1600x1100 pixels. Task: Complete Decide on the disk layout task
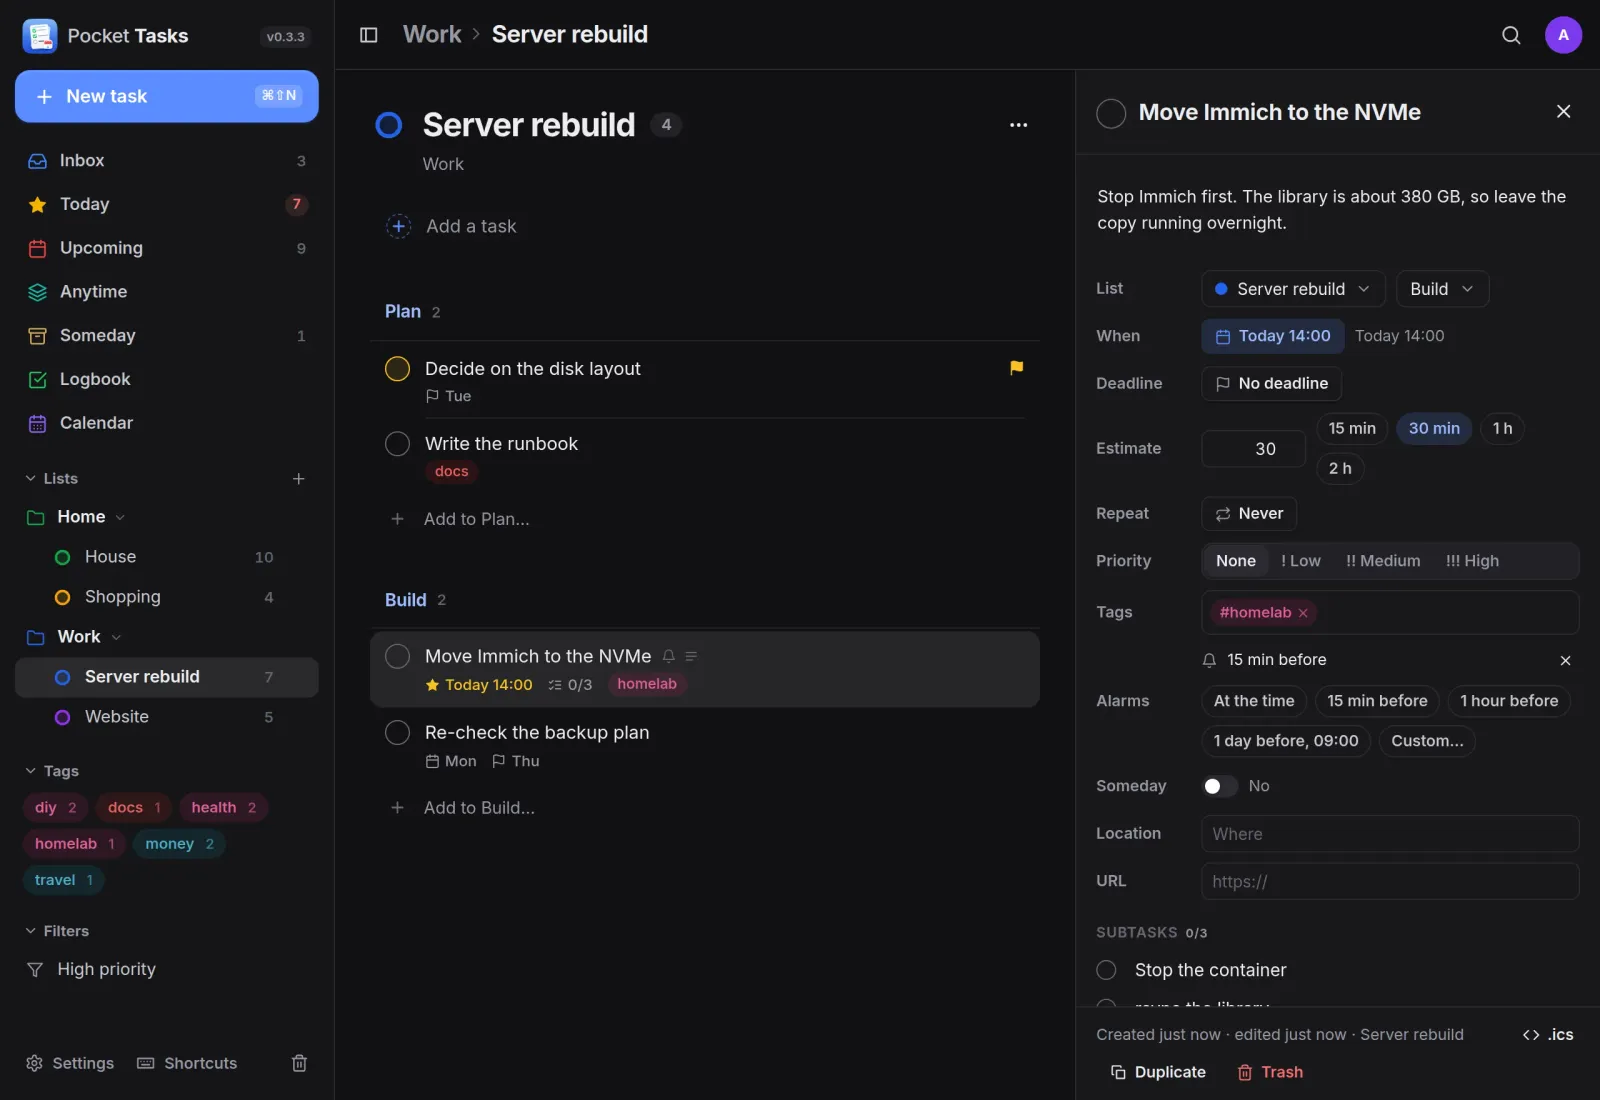(397, 369)
